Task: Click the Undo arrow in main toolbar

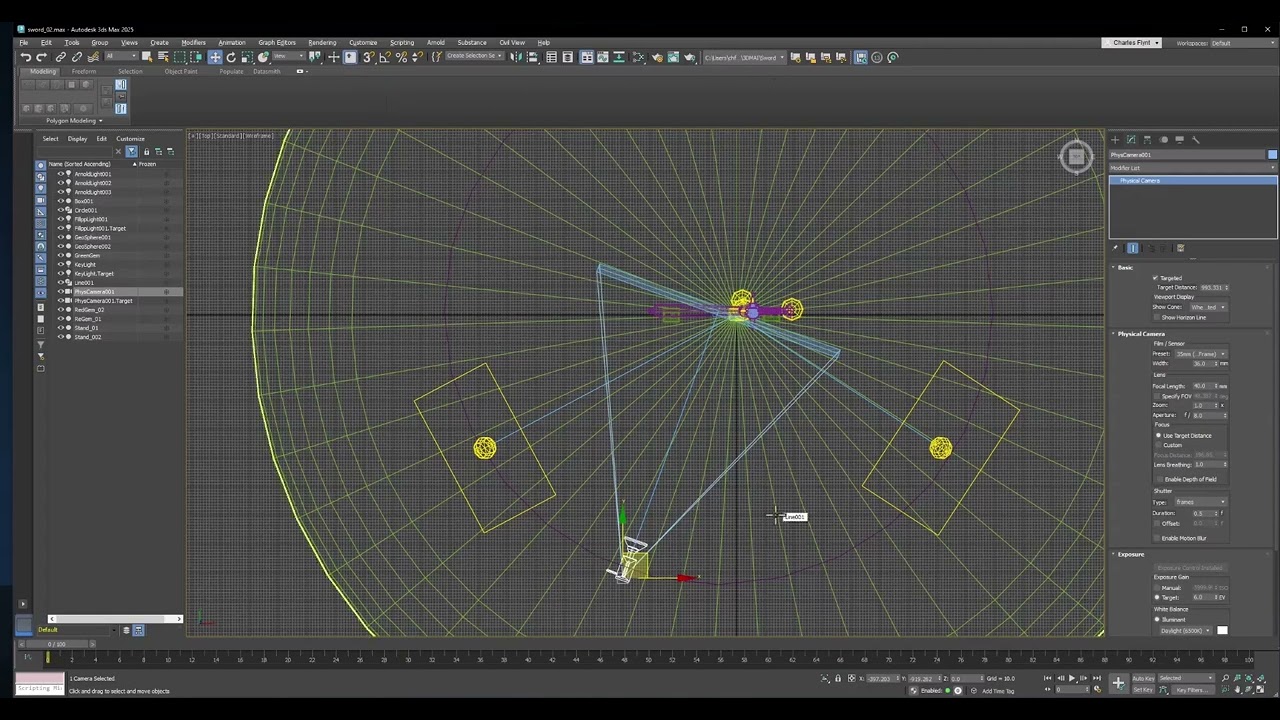Action: coord(25,57)
